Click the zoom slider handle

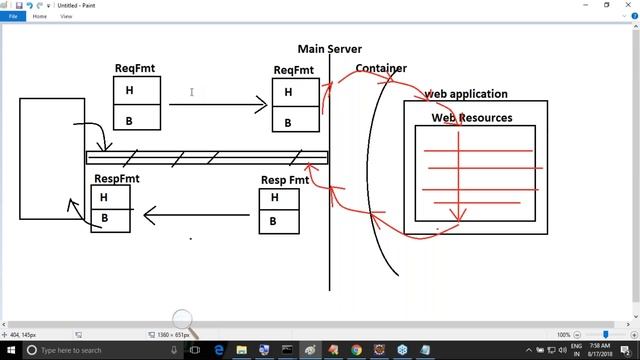click(606, 335)
